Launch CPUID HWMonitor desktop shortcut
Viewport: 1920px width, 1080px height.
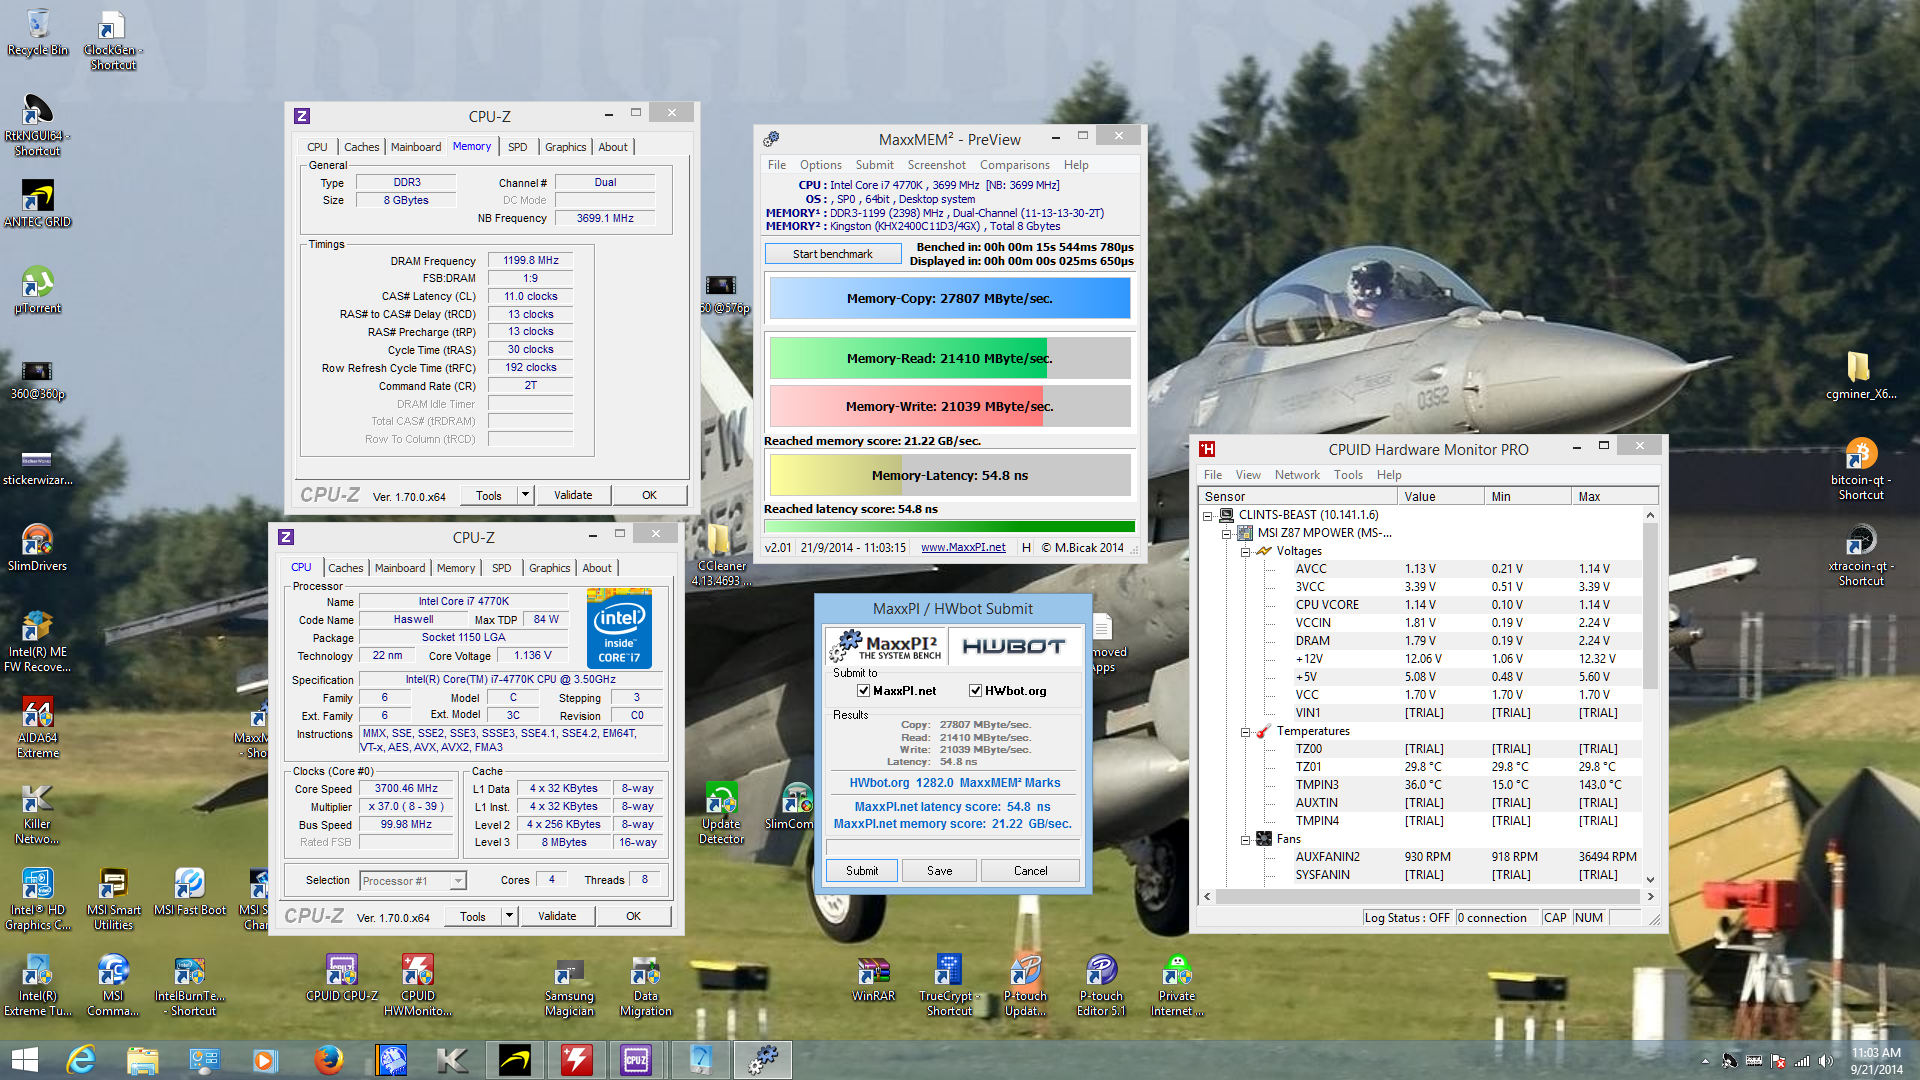418,985
